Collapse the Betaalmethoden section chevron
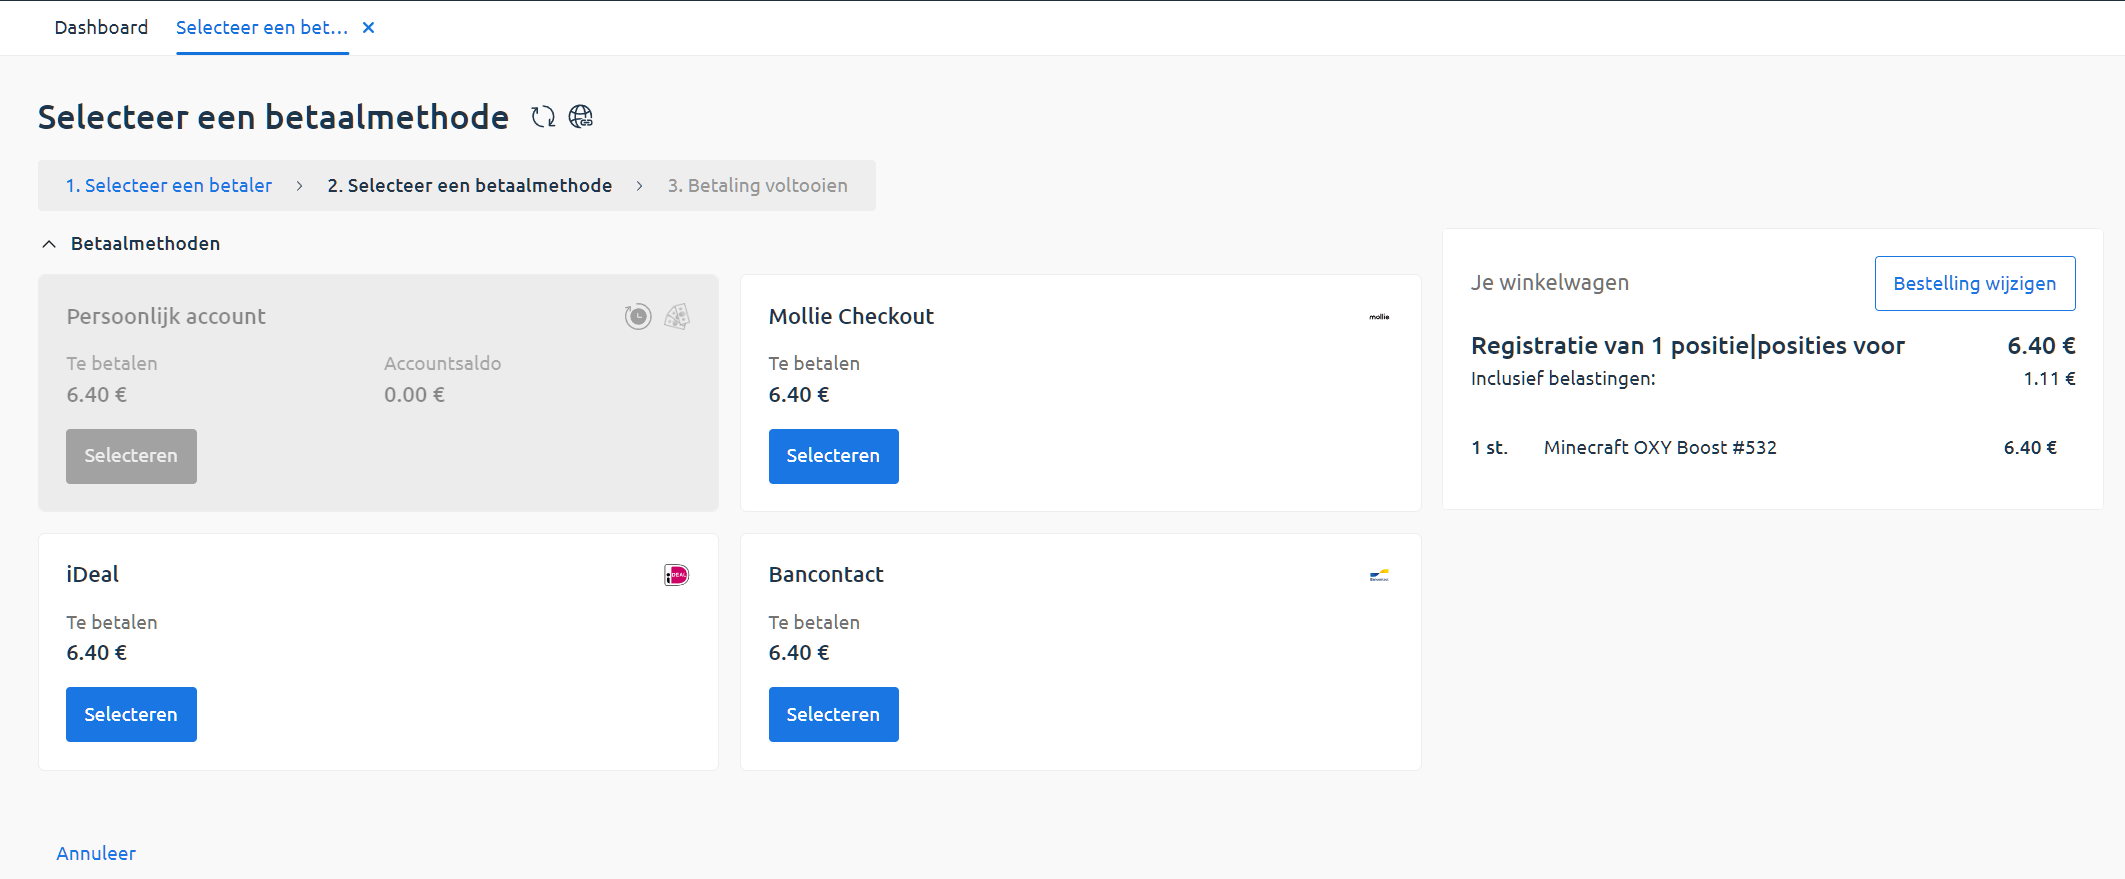Screen dimensions: 2125x879 point(49,244)
